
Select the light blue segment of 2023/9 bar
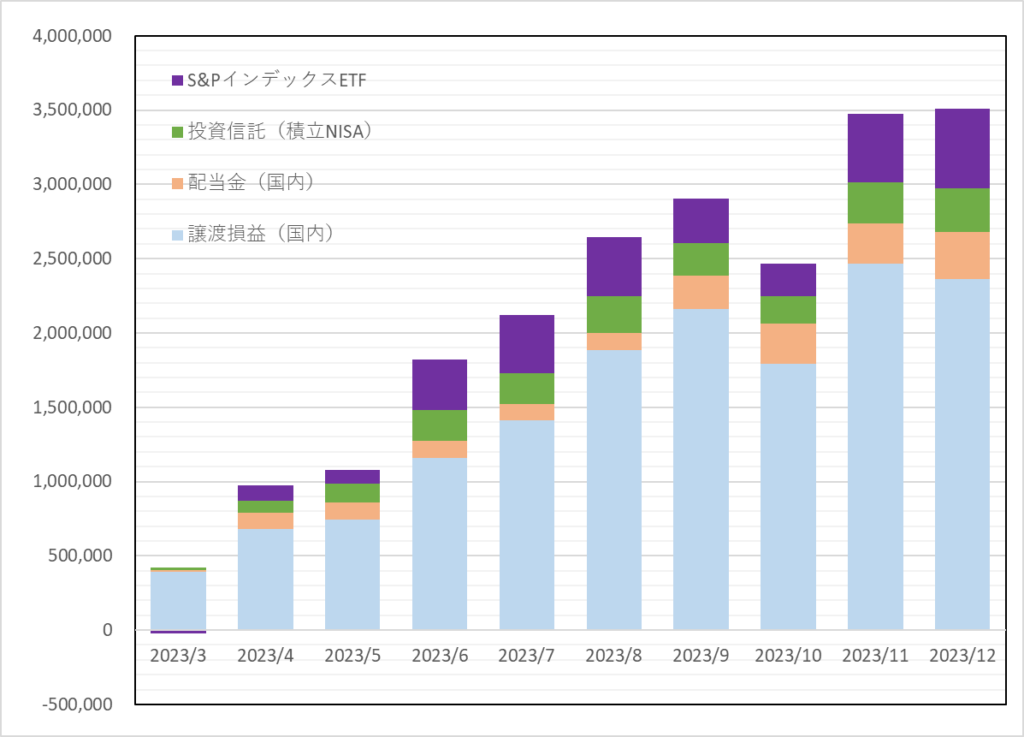701,469
